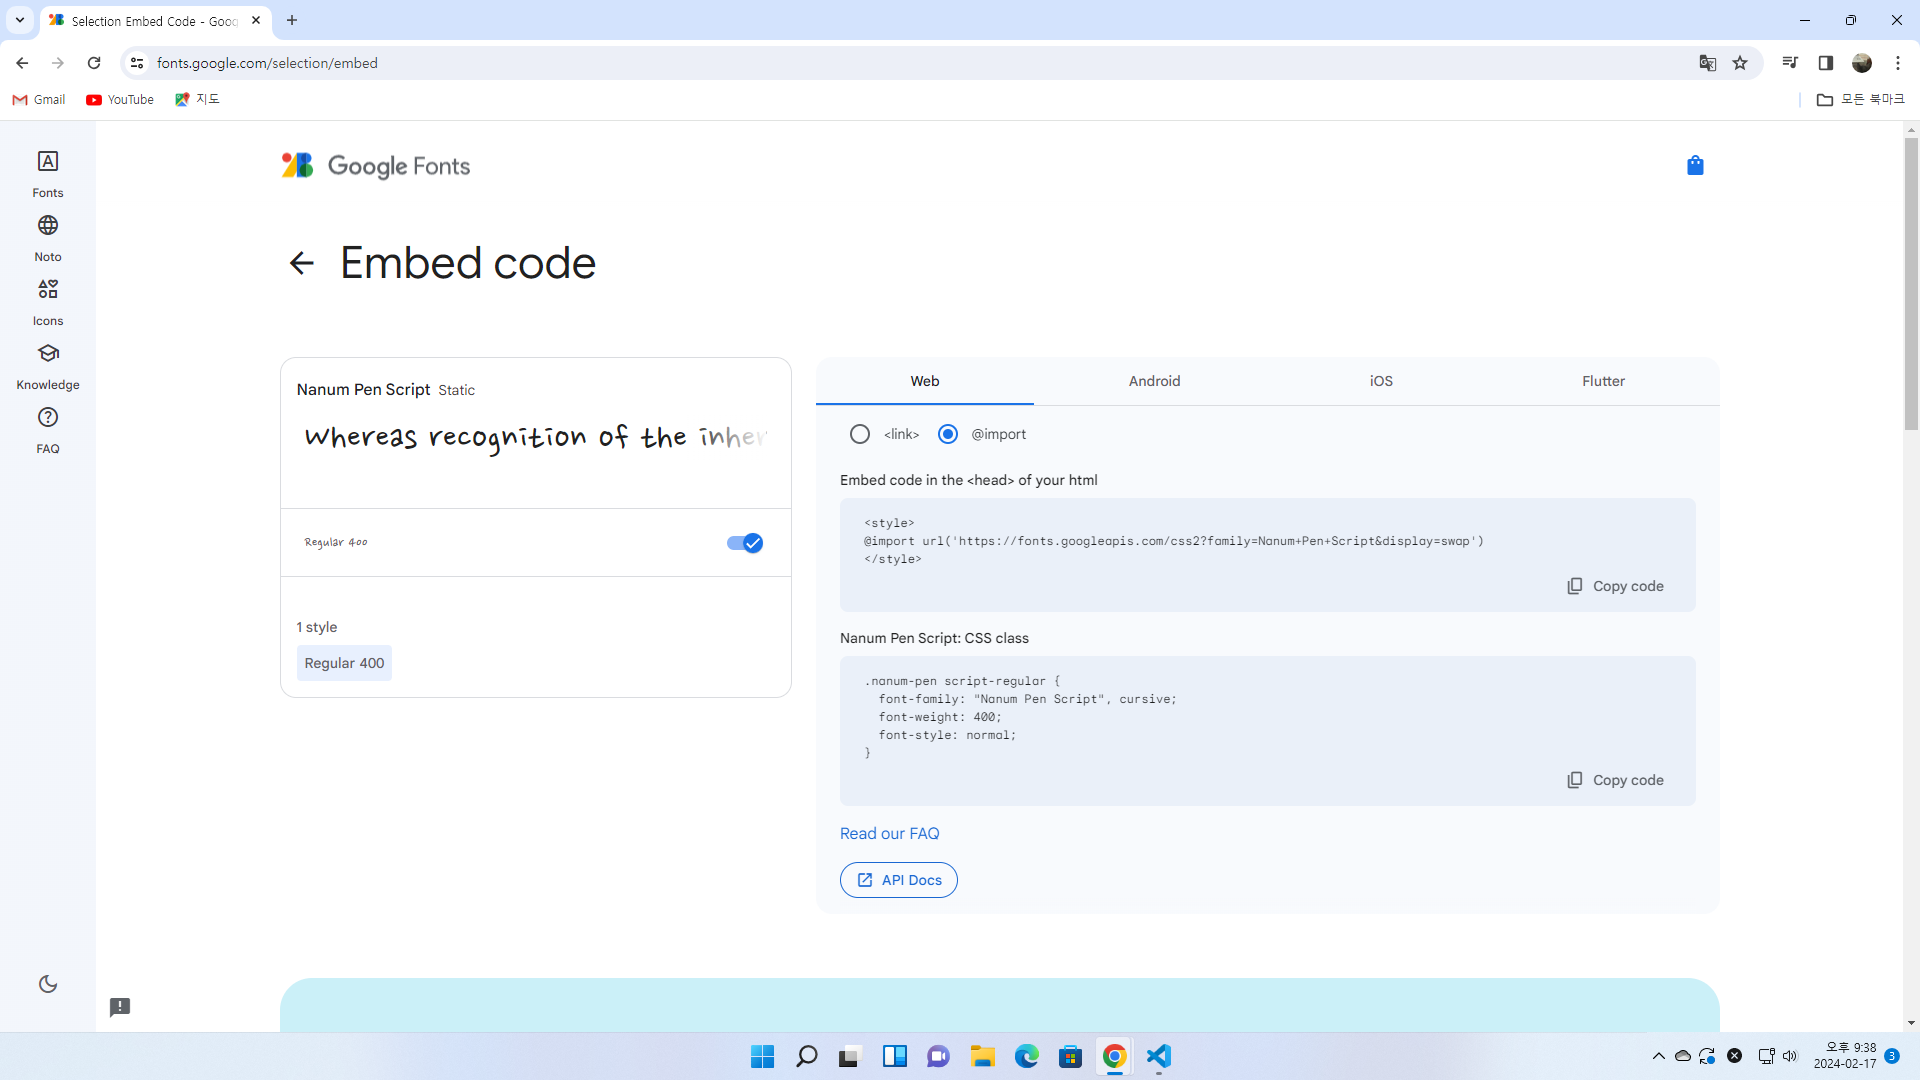Switch to the iOS tab

(x=1381, y=381)
